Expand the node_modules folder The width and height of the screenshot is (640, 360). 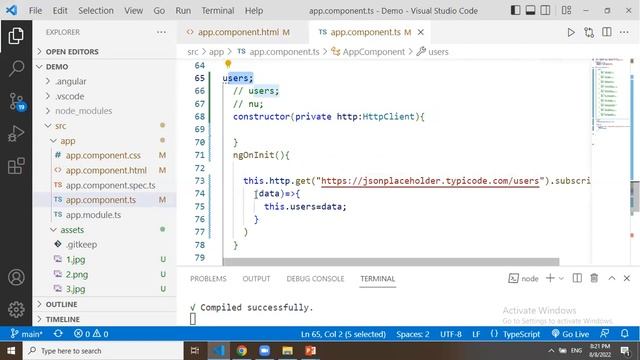click(x=83, y=111)
